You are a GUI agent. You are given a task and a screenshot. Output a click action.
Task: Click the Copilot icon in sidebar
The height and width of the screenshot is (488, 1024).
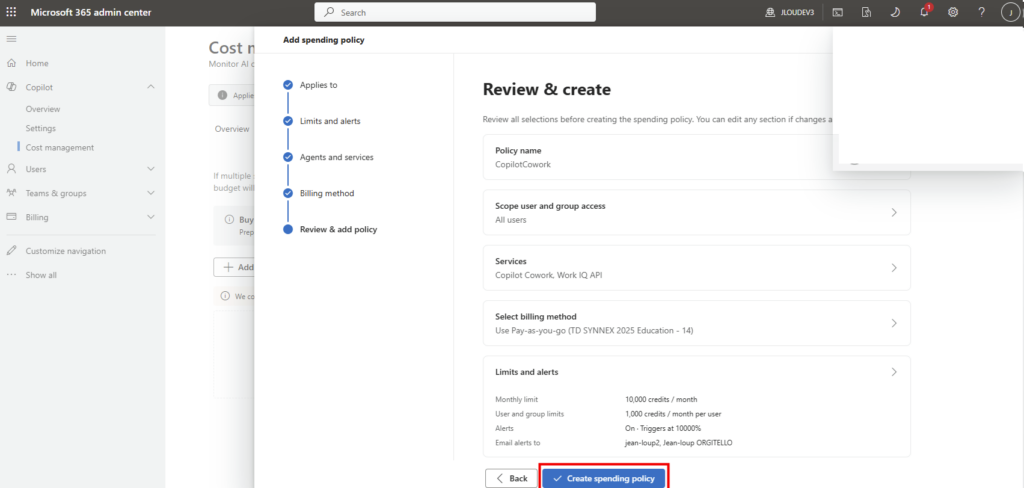point(11,87)
